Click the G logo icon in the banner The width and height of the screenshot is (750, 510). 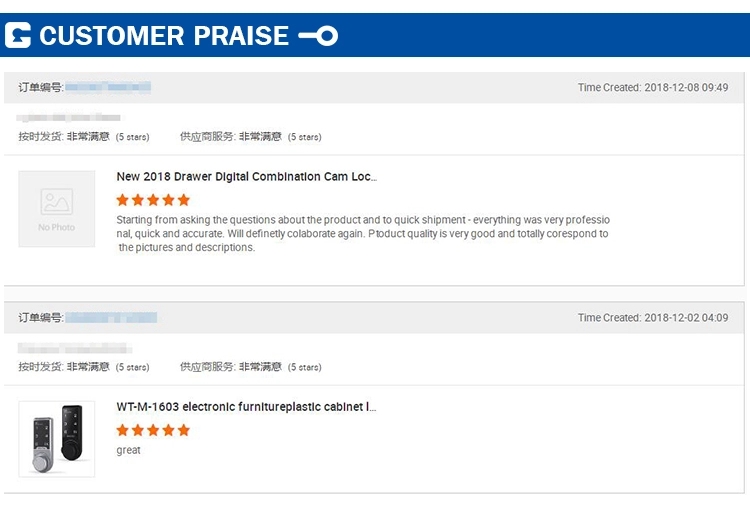(18, 36)
